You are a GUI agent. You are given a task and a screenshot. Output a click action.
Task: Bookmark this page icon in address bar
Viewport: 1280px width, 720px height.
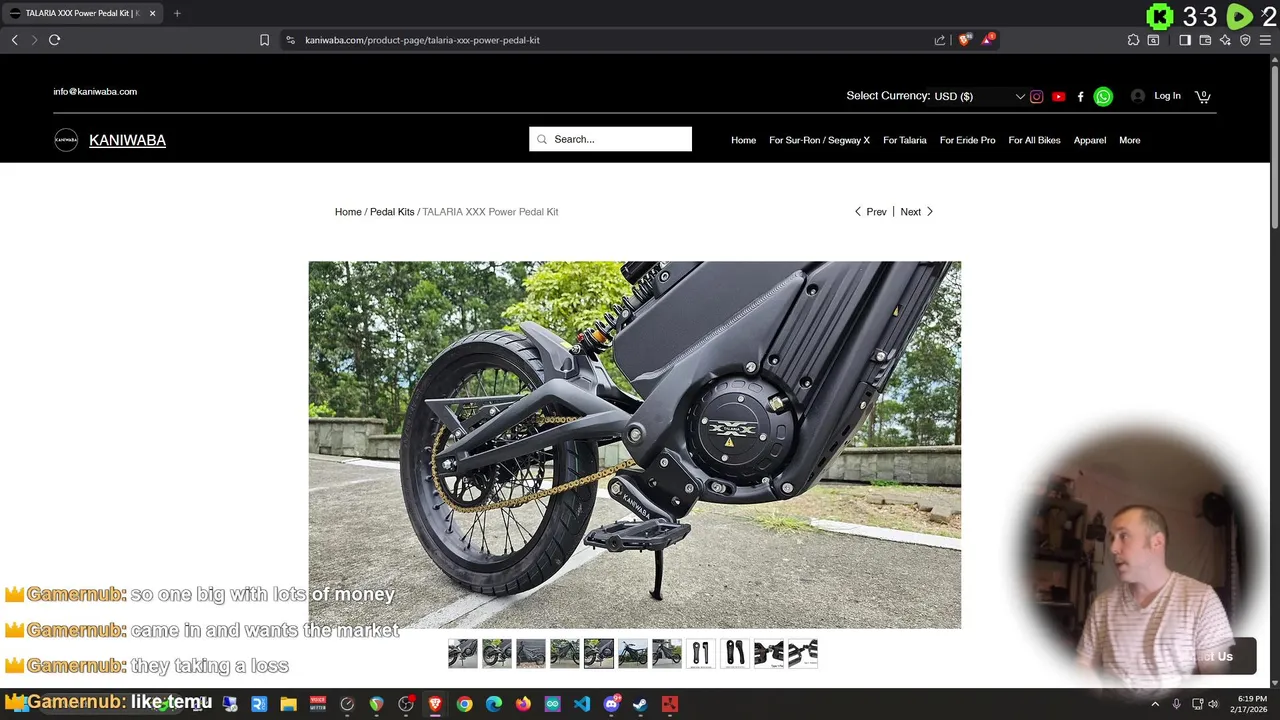click(264, 40)
